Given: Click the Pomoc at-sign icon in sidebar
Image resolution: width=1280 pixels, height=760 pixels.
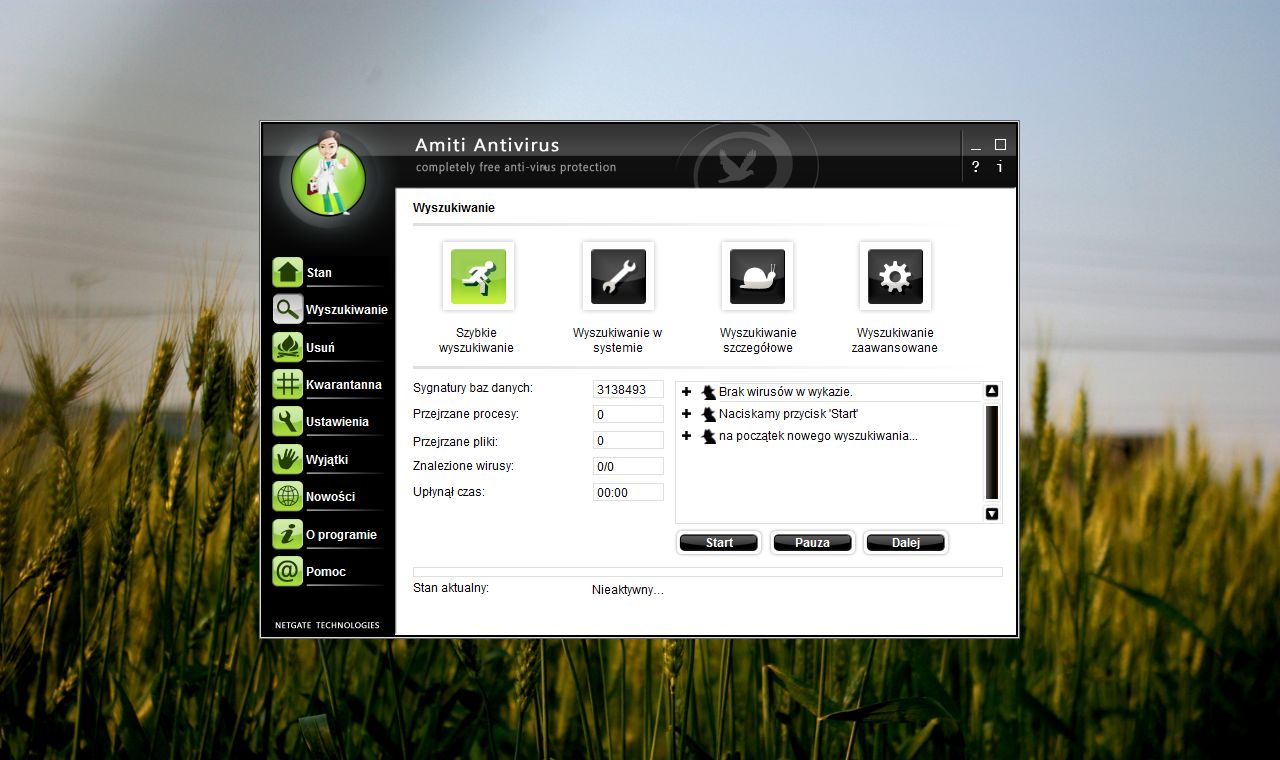Looking at the screenshot, I should [x=288, y=571].
